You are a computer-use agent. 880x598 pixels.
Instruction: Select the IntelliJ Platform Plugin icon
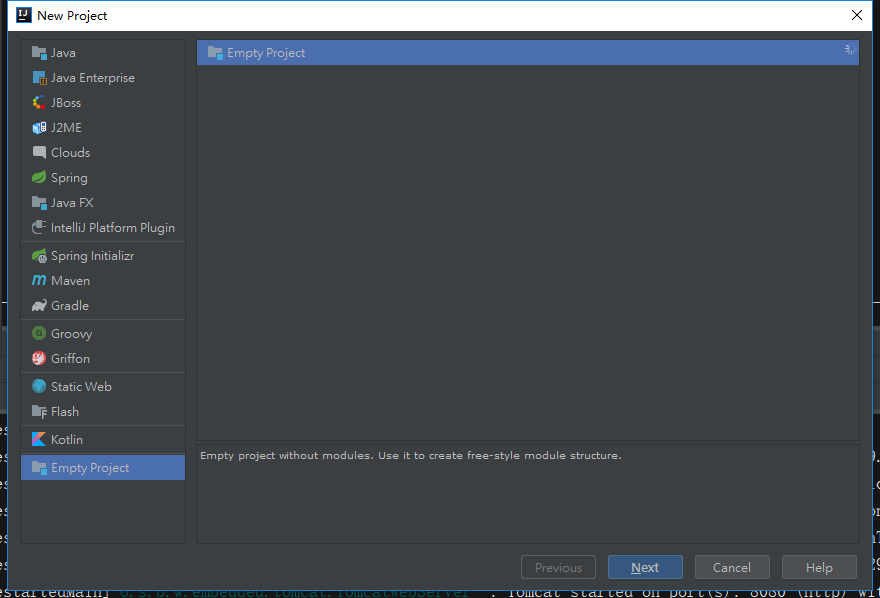click(x=39, y=228)
